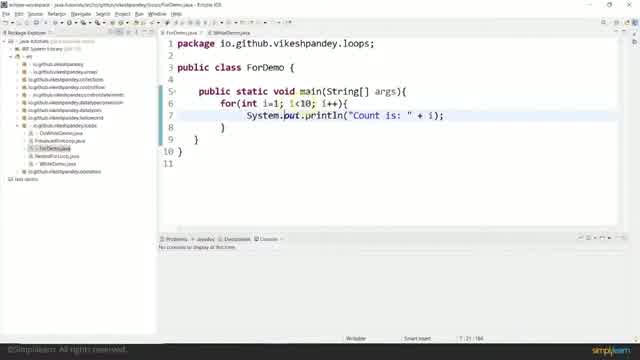
Task: Click the Smart Insert status bar entry
Action: (417, 339)
